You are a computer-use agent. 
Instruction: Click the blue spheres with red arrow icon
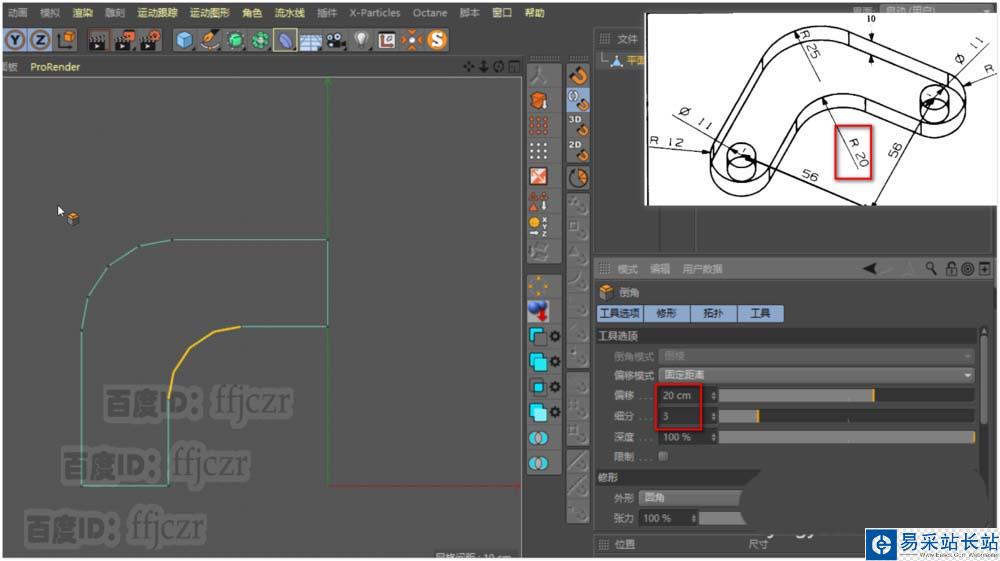[x=538, y=311]
